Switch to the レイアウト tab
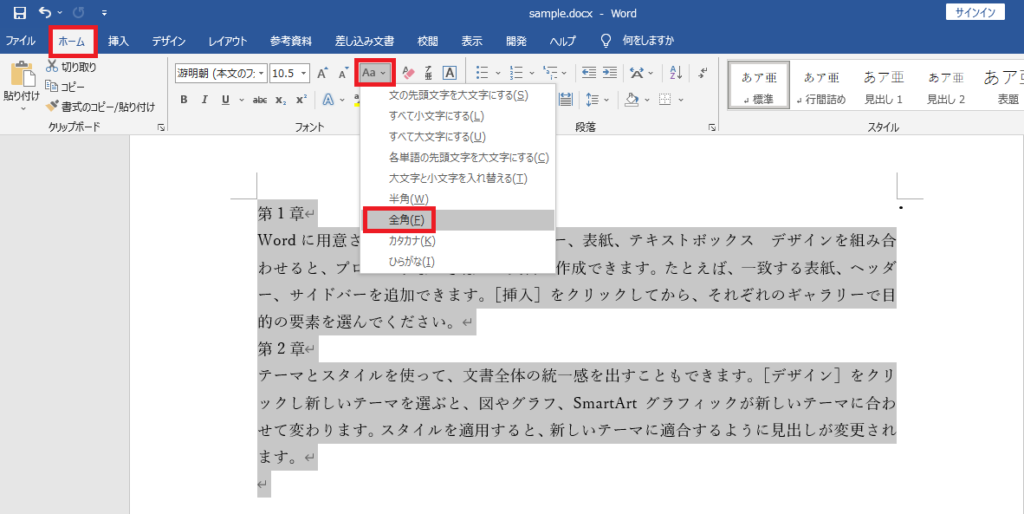This screenshot has height=514, width=1024. [x=228, y=40]
